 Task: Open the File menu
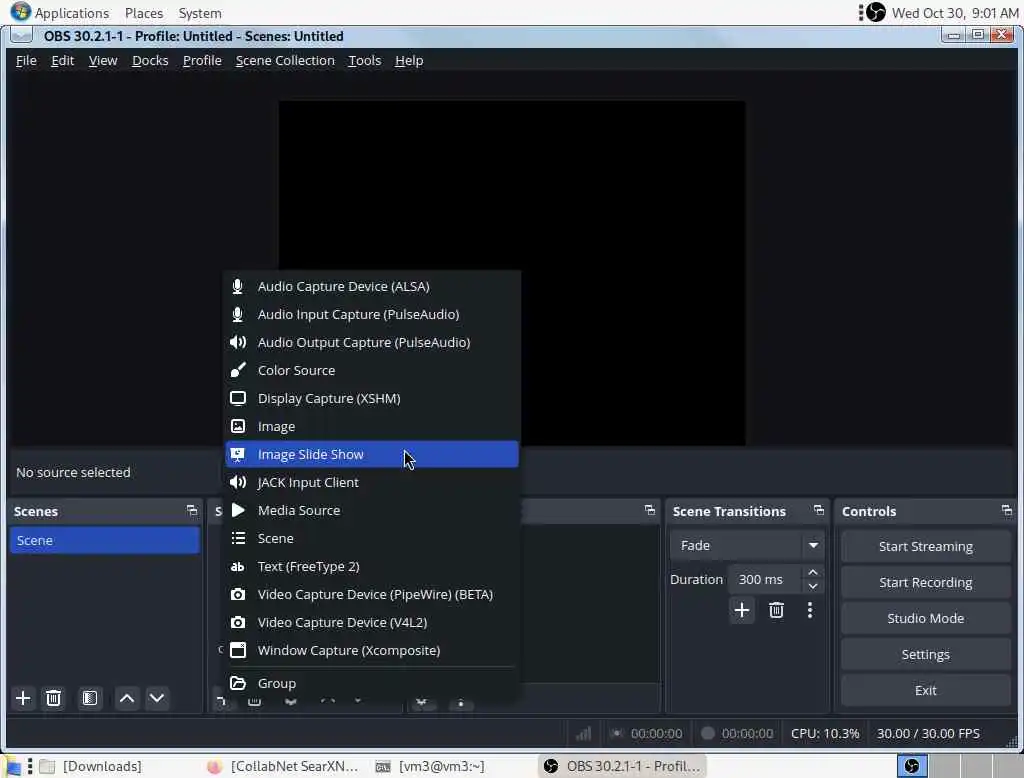pos(26,60)
